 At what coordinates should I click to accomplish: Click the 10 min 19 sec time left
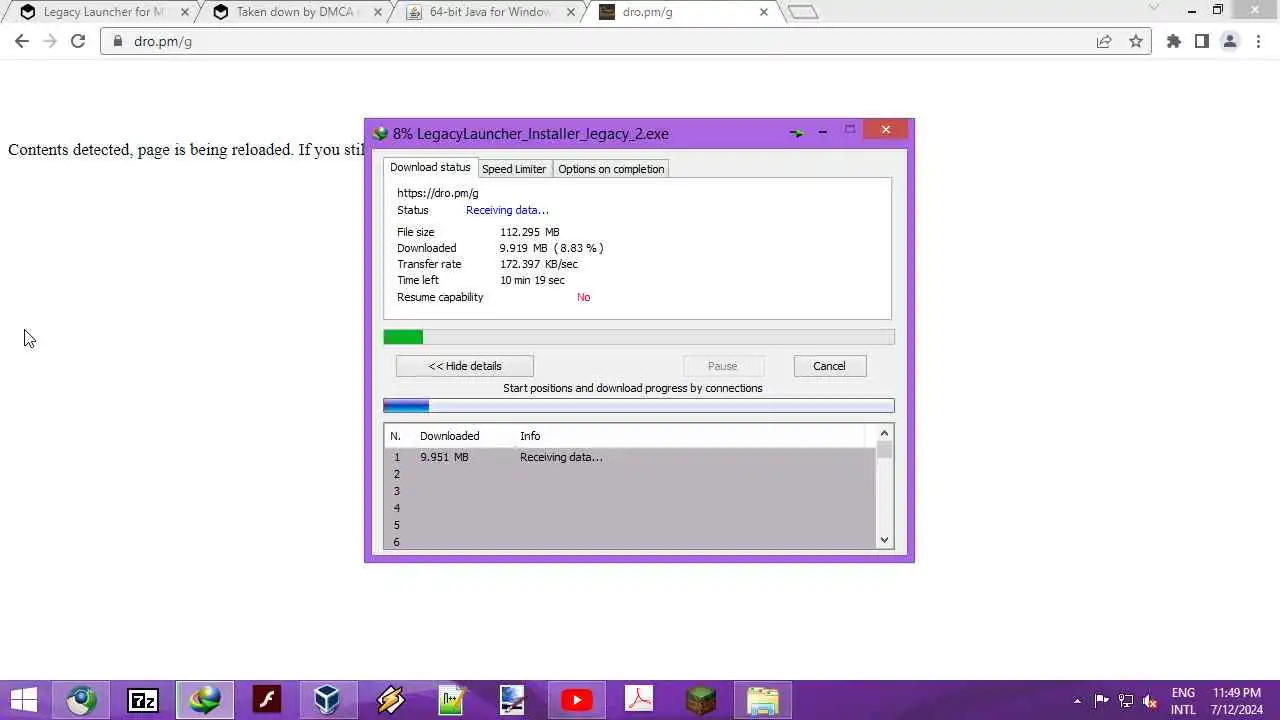[532, 280]
